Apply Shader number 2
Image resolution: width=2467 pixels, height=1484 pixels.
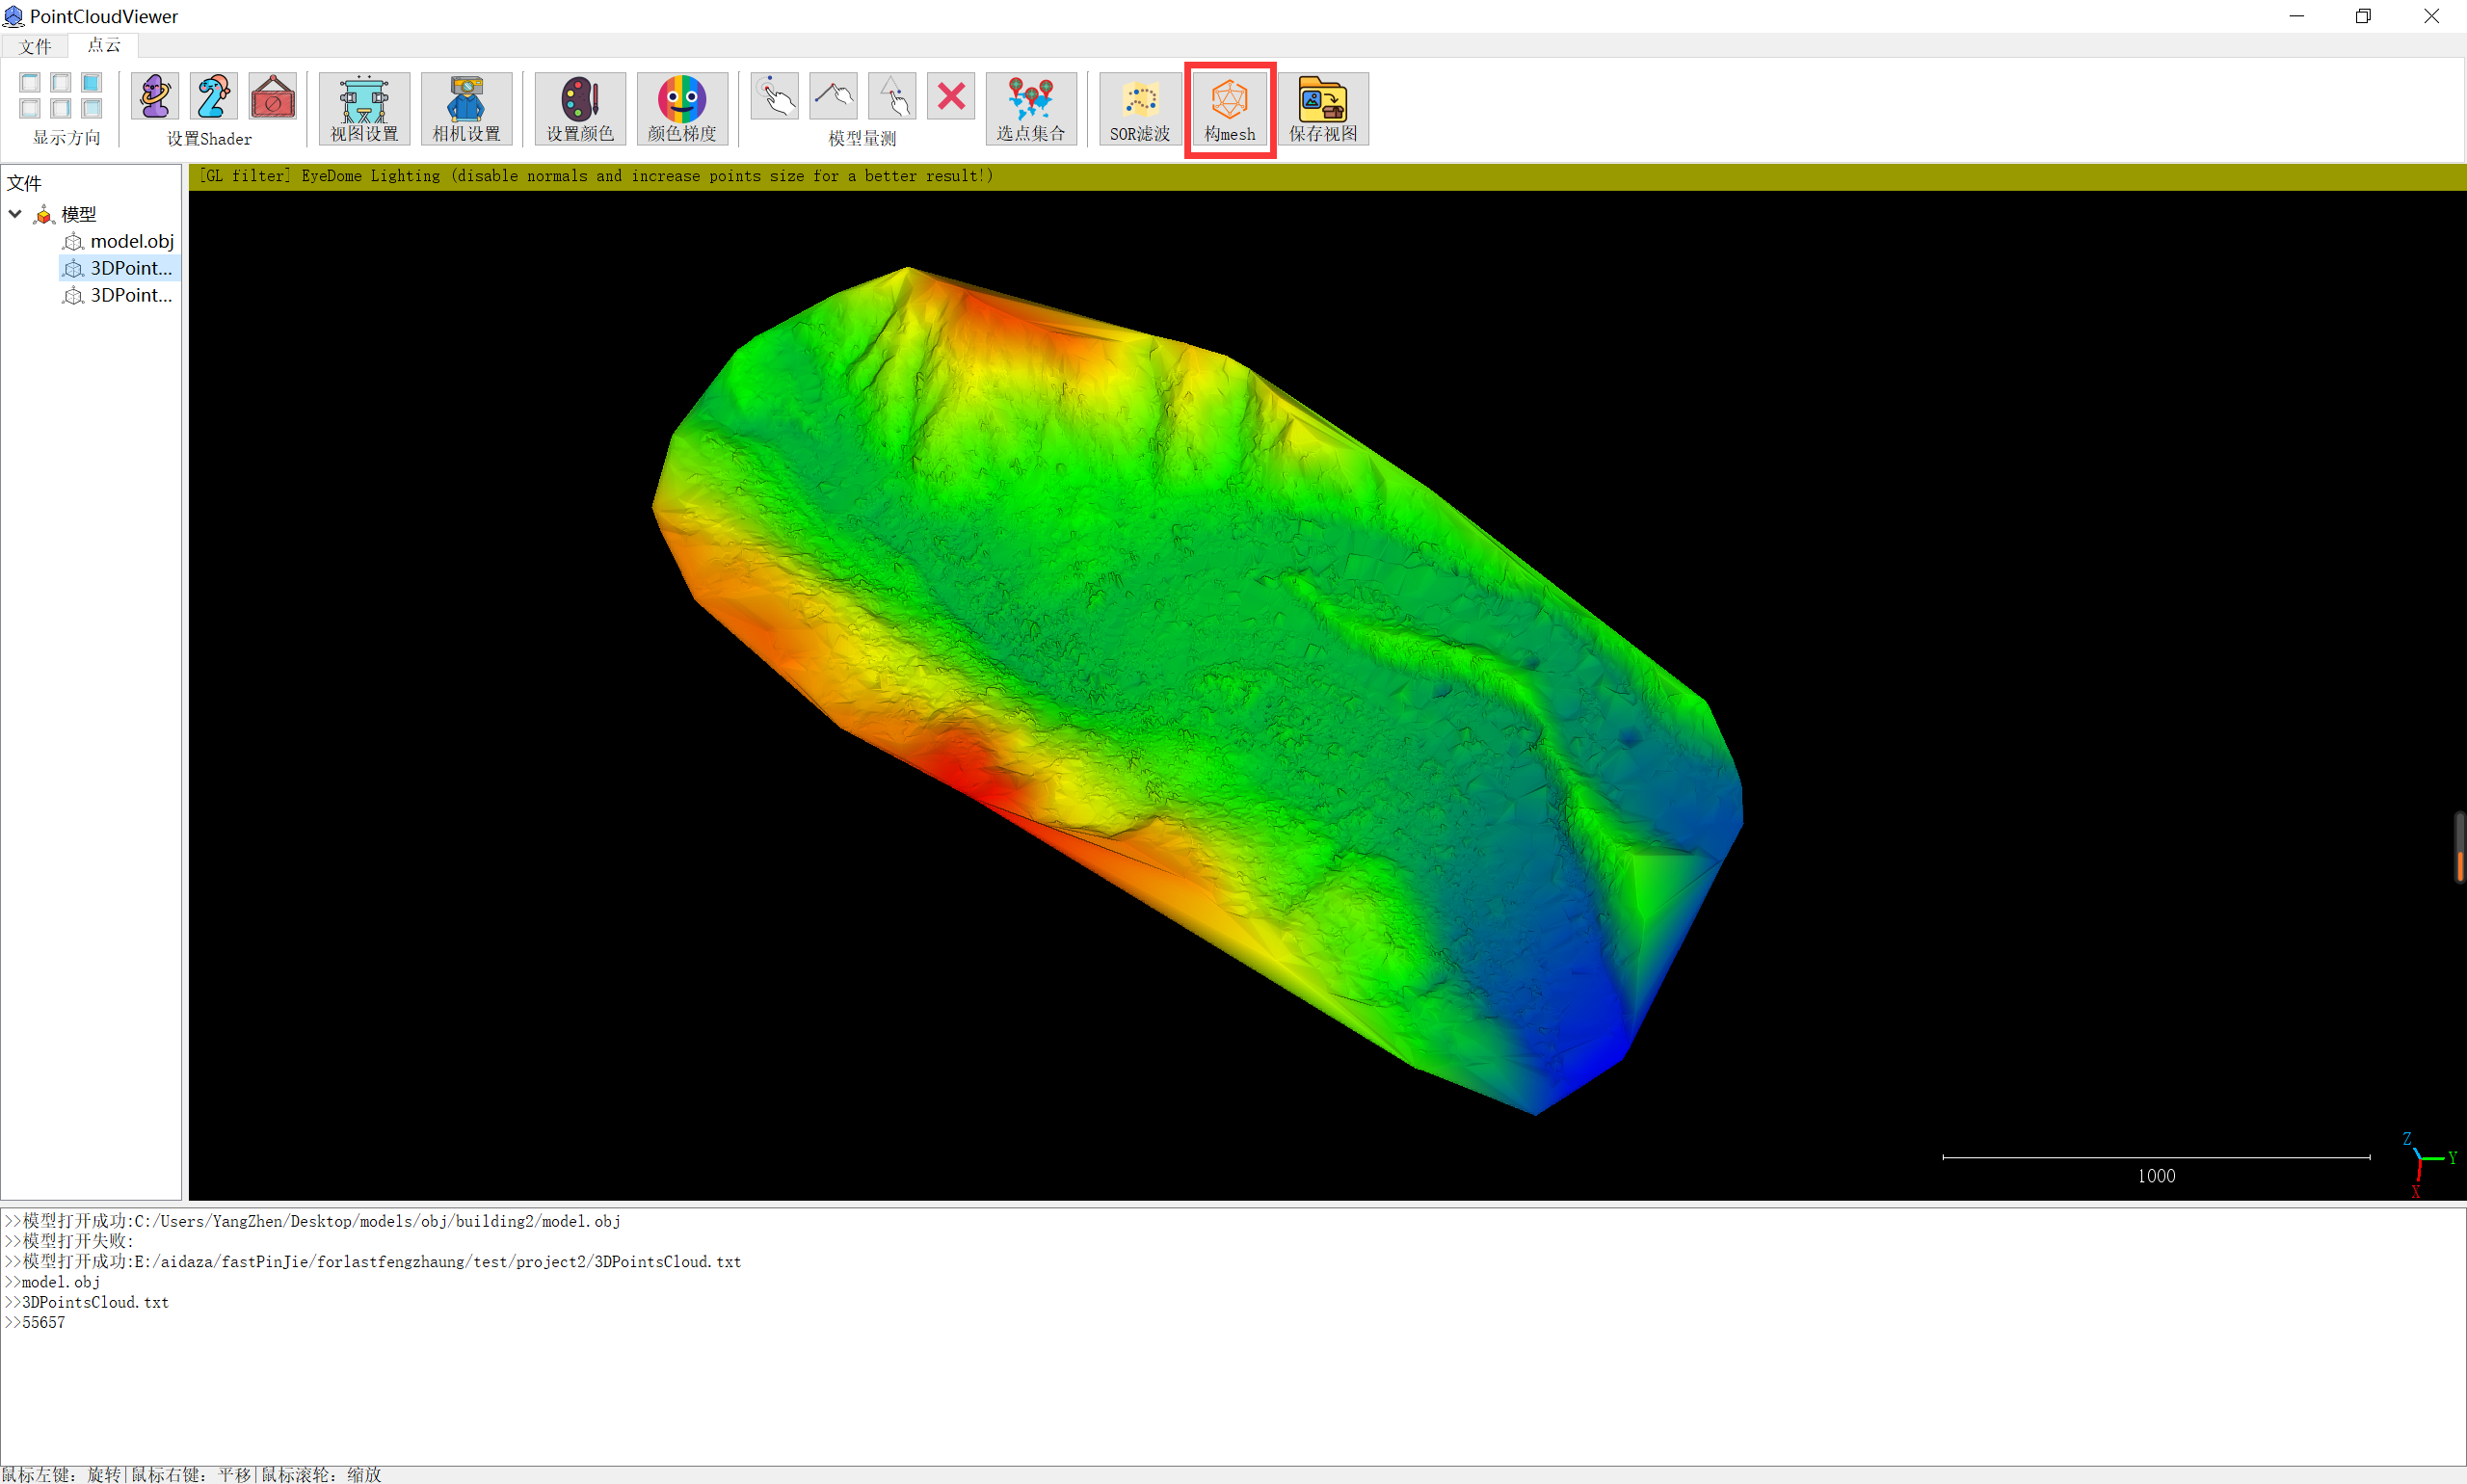(x=213, y=97)
